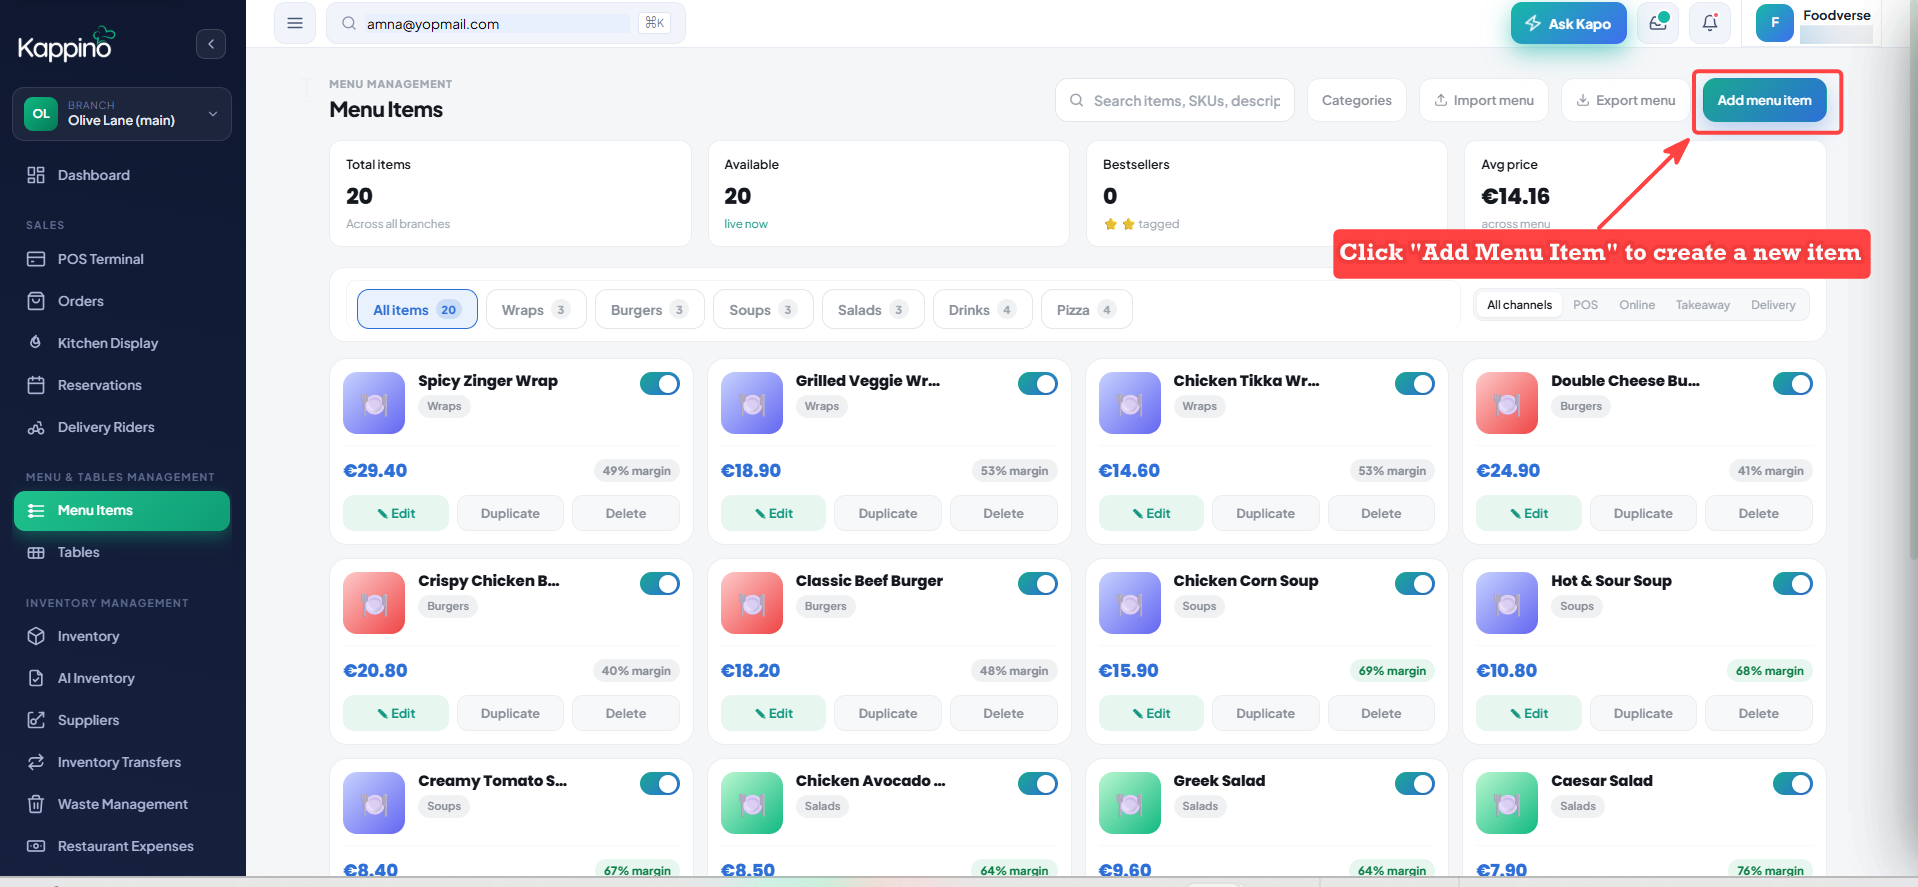
Task: Edit the Spicy Zinger Wrap item
Action: click(396, 513)
